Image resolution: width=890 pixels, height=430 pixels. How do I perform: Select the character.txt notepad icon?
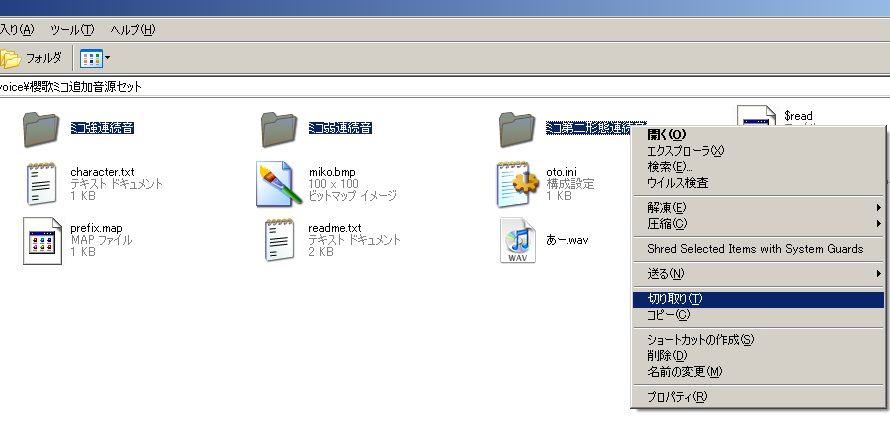41,184
